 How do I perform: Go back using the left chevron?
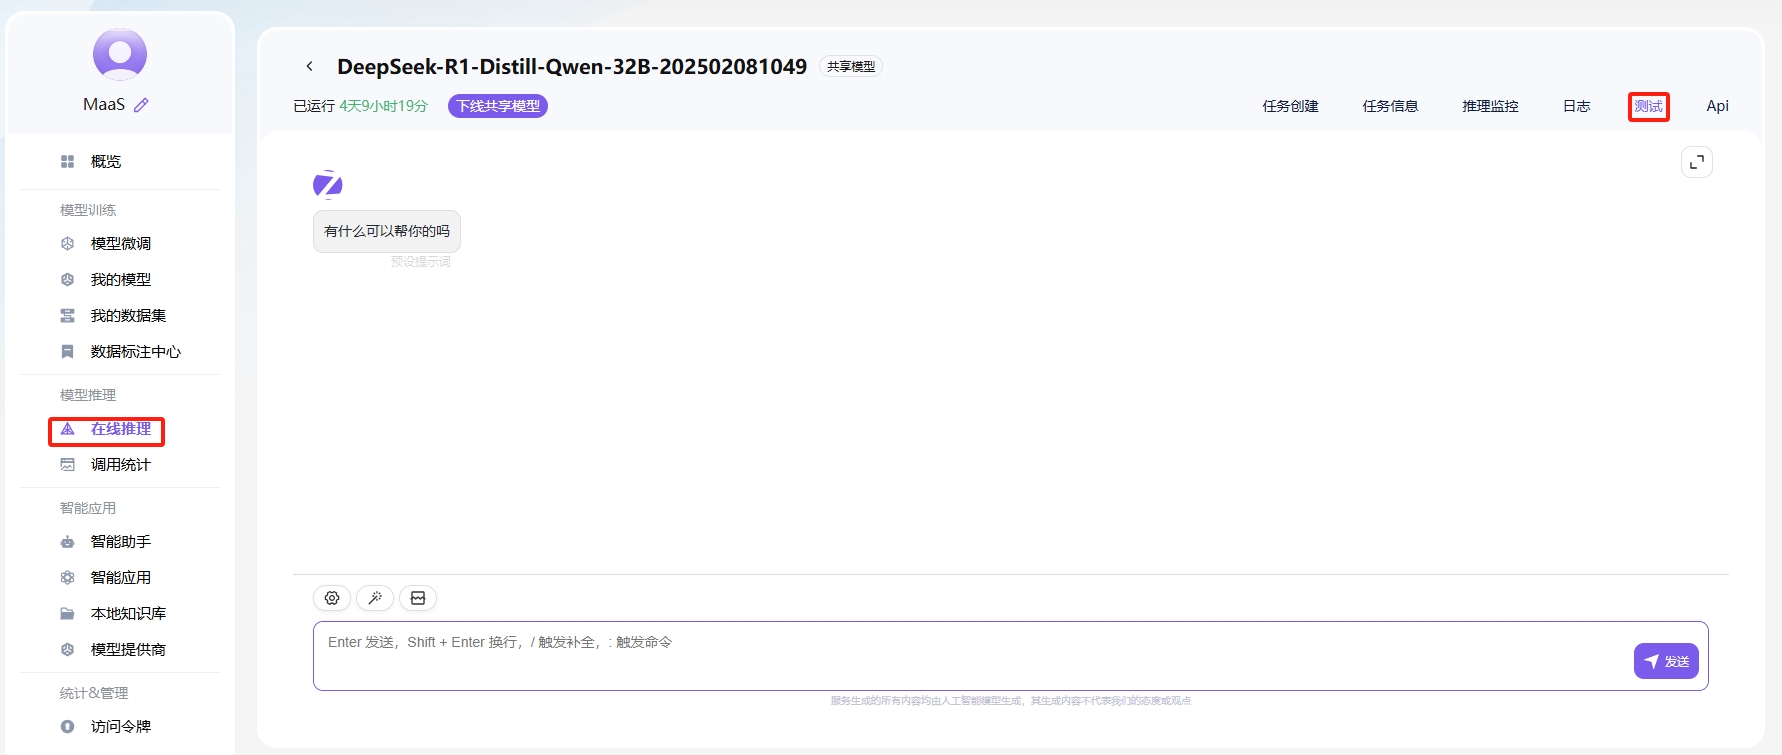[x=310, y=66]
